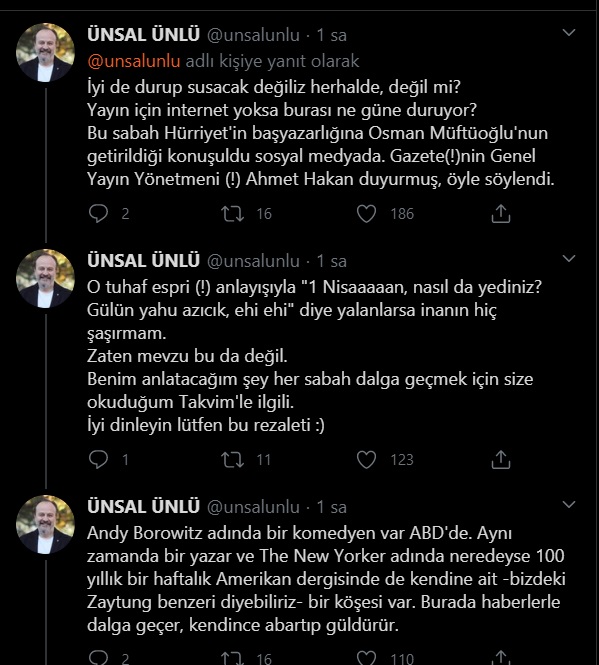View the first tweet's profile picture
Screen dimensions: 599x665
(x=45, y=53)
